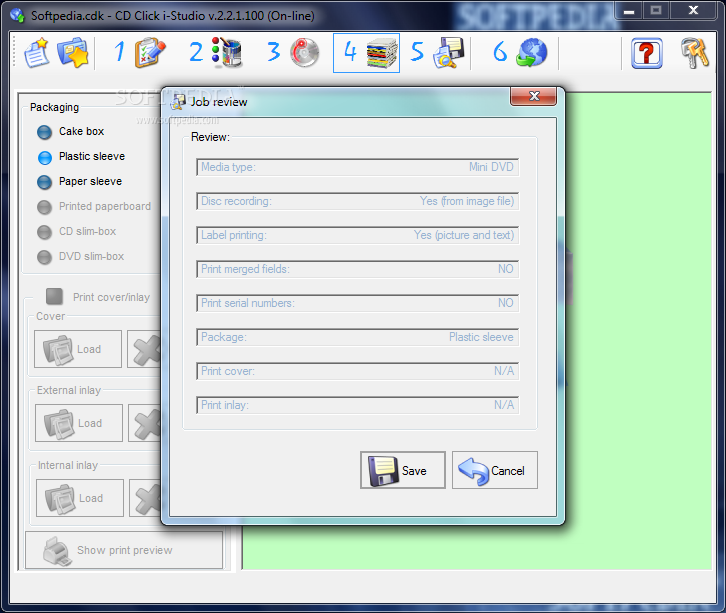Click the Disc recording review field
Image resolution: width=726 pixels, height=613 pixels.
(x=357, y=201)
